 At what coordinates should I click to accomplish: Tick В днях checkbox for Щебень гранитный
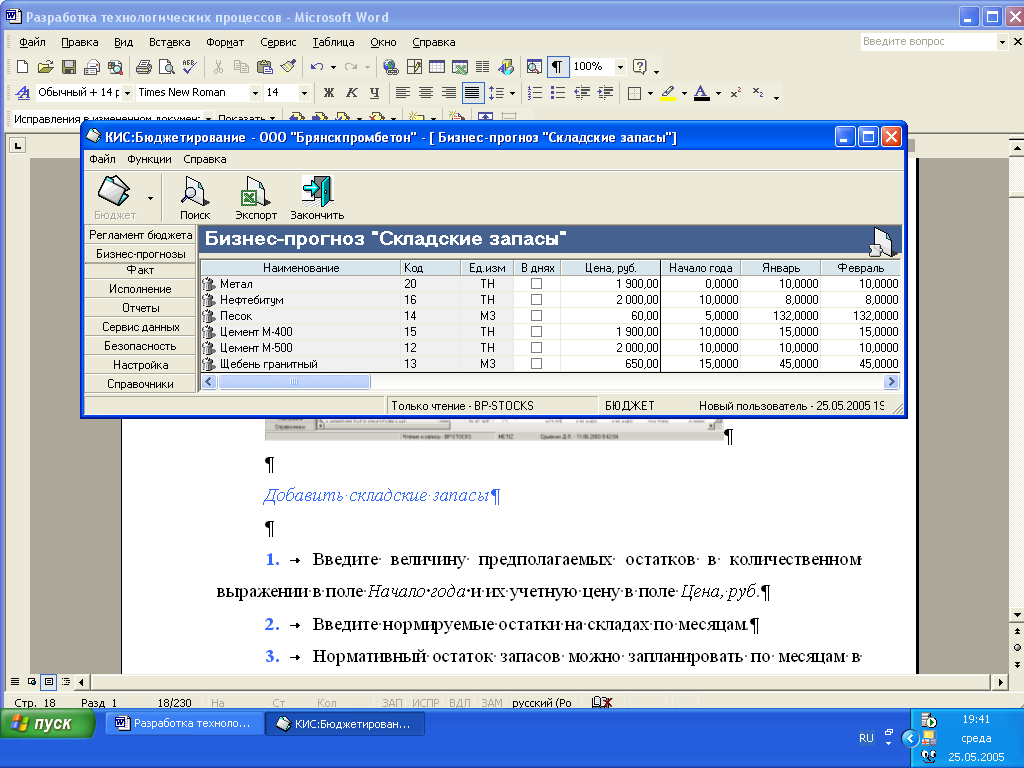[x=536, y=364]
